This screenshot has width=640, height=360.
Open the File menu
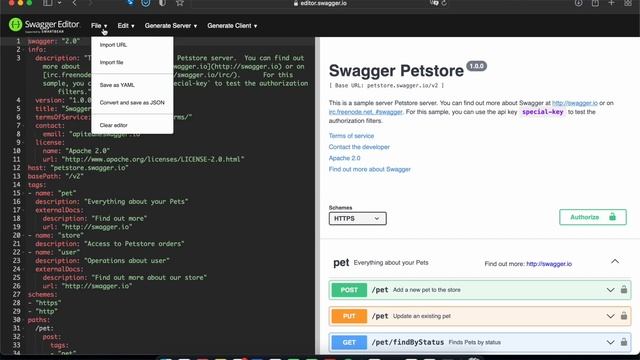point(99,26)
